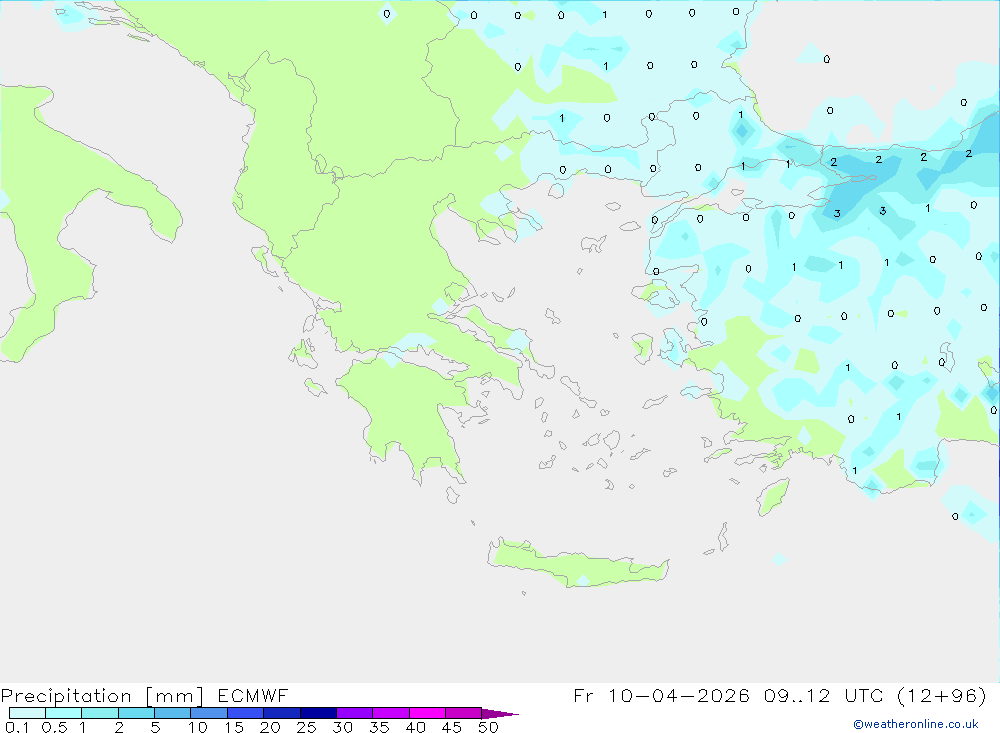1000x733 pixels.
Task: Click the 0.1–0.5 mm legend color box
Action: pos(27,713)
